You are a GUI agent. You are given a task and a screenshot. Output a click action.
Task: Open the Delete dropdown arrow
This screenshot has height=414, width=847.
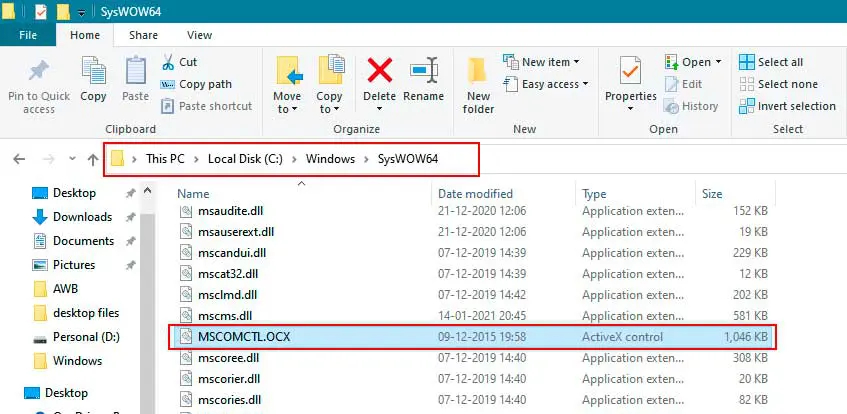379,109
